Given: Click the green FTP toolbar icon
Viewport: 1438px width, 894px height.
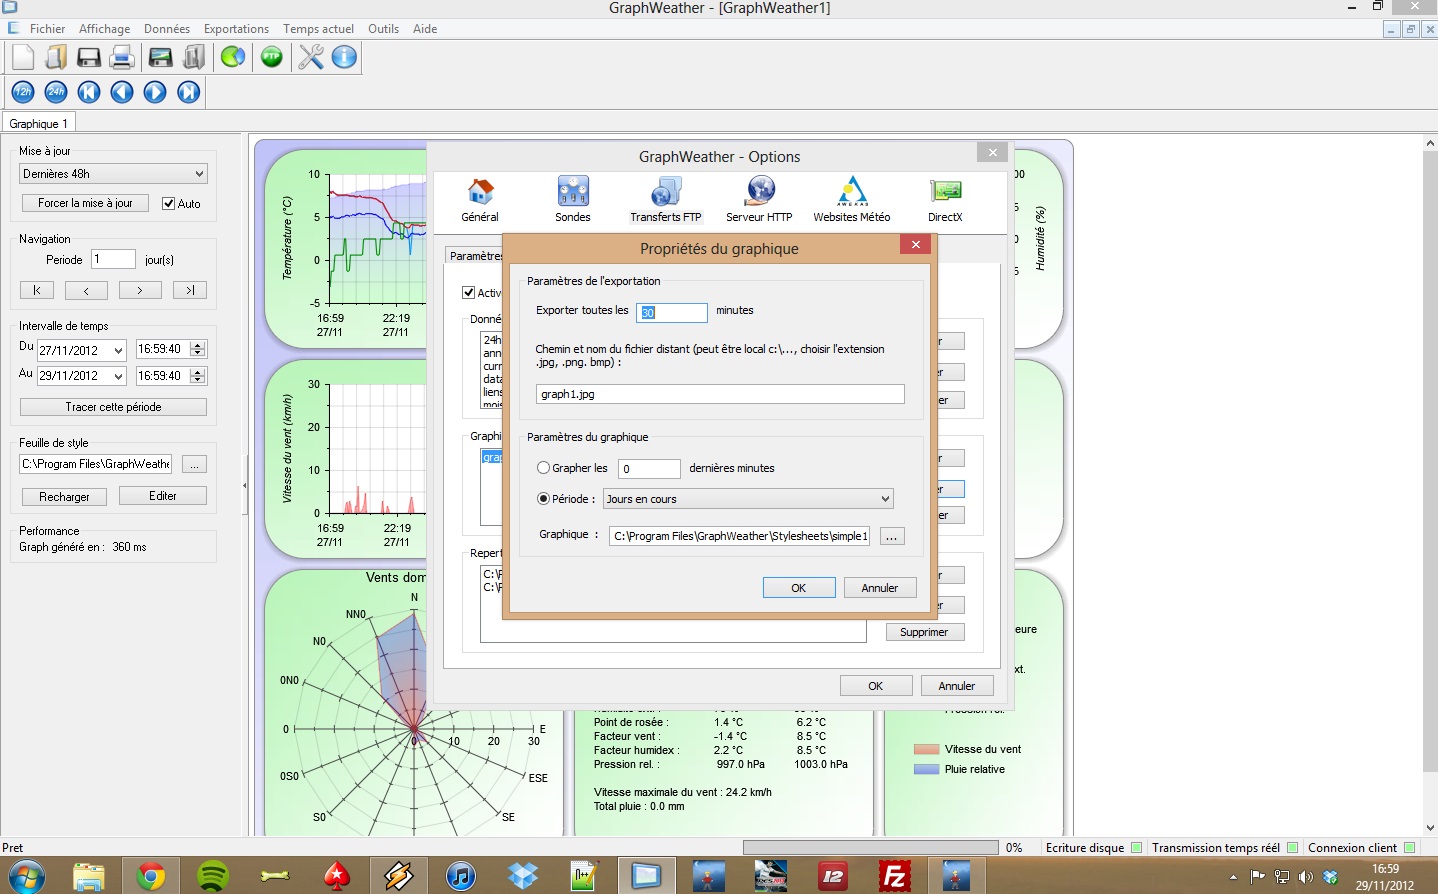Looking at the screenshot, I should pyautogui.click(x=272, y=57).
